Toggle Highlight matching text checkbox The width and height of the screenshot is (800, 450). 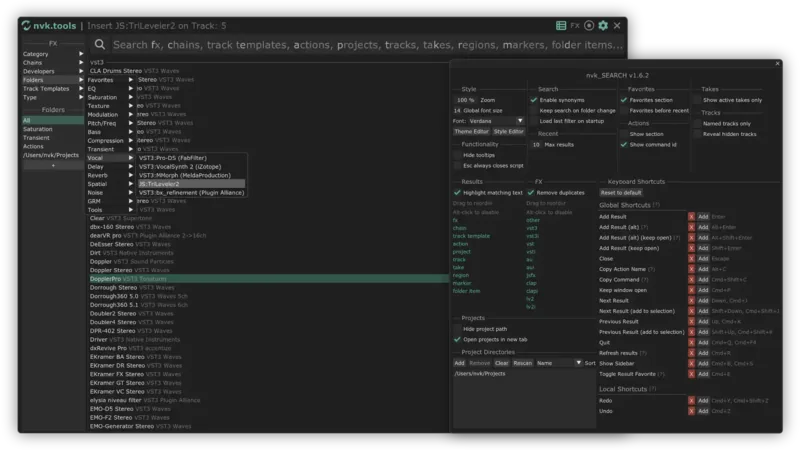(x=457, y=192)
